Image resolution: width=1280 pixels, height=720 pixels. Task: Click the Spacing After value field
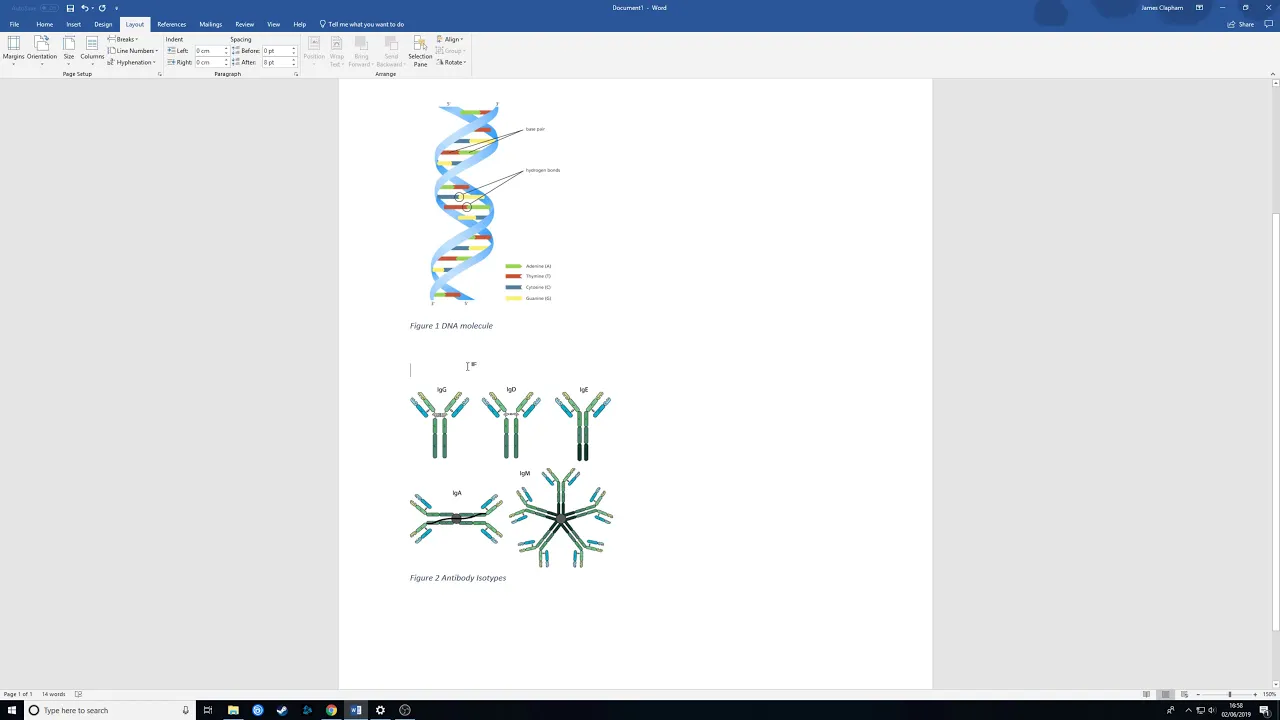pyautogui.click(x=276, y=62)
